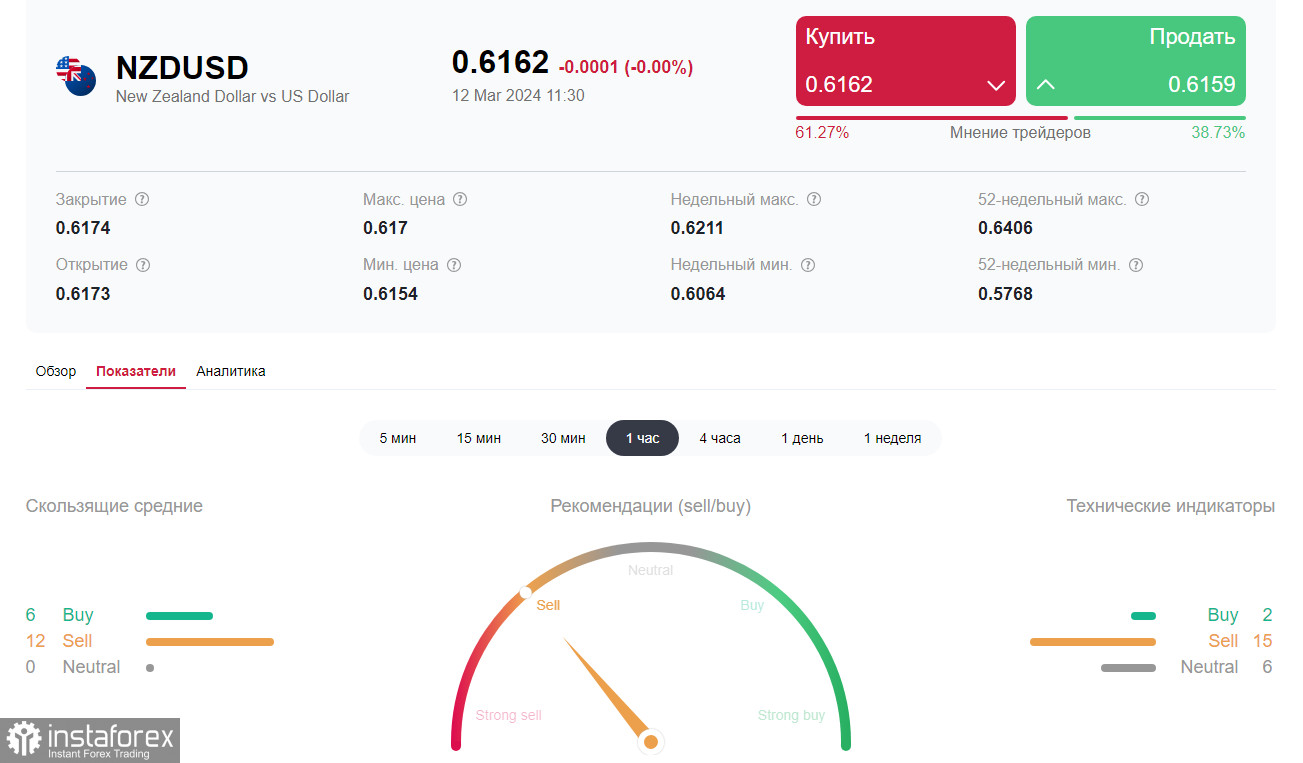Open the Обзор tab

[x=56, y=371]
